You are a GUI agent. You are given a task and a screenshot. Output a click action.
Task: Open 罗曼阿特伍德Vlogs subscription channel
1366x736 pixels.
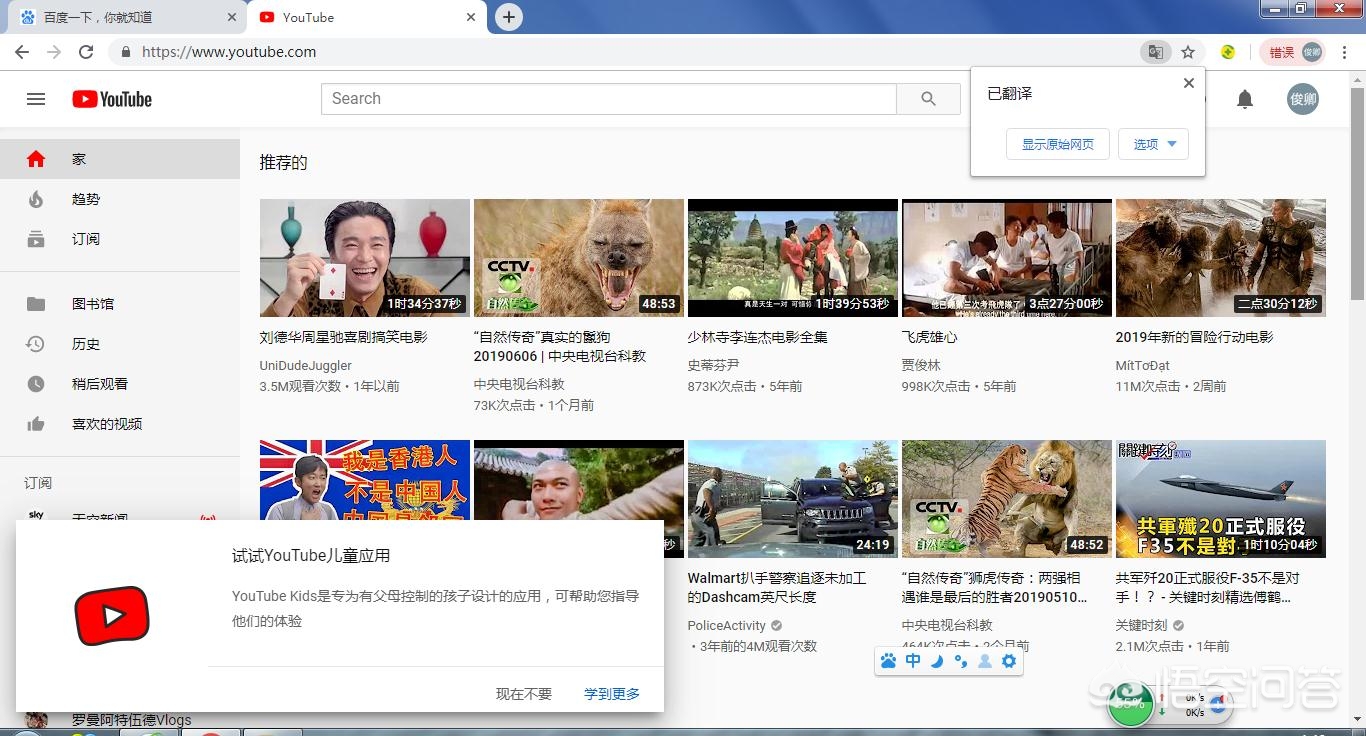[x=120, y=720]
